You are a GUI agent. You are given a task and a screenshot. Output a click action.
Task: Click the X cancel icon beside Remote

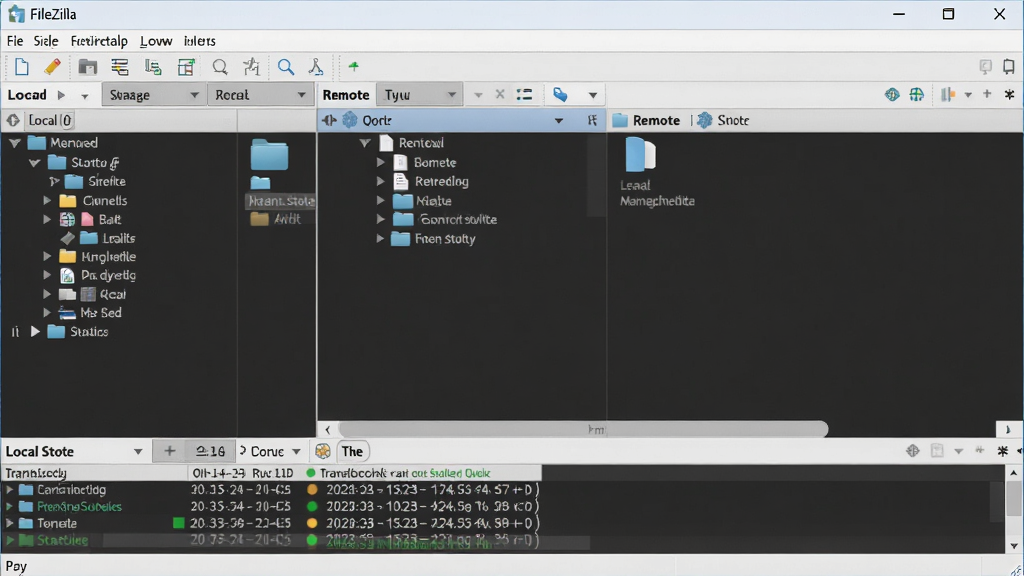[500, 95]
